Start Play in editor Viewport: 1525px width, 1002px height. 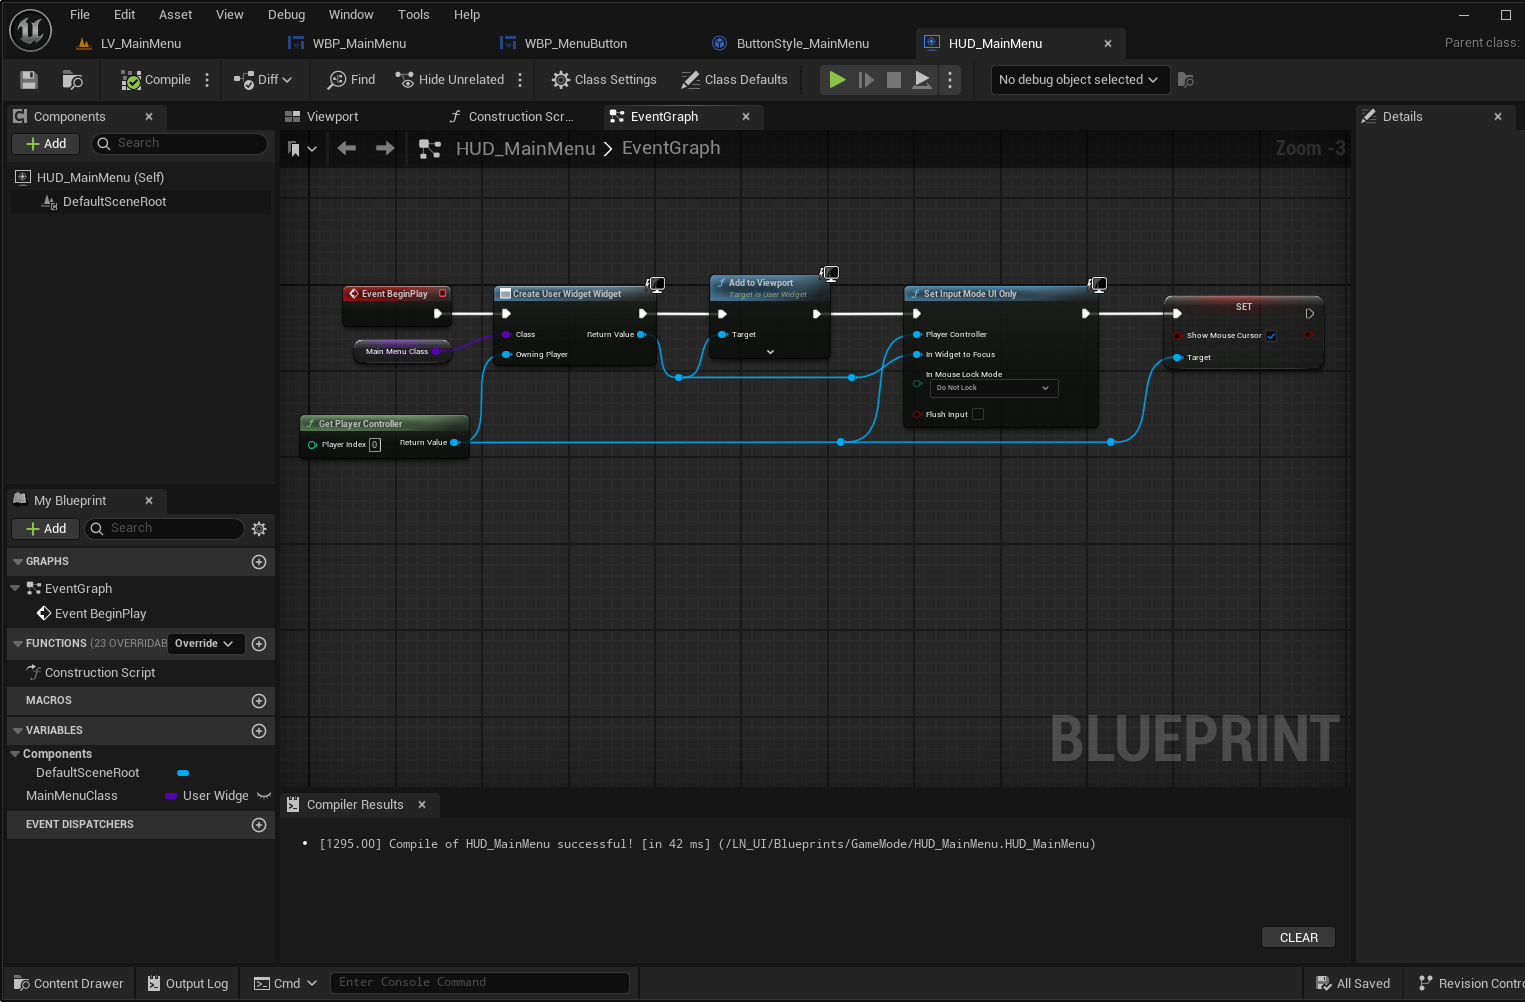(x=837, y=80)
